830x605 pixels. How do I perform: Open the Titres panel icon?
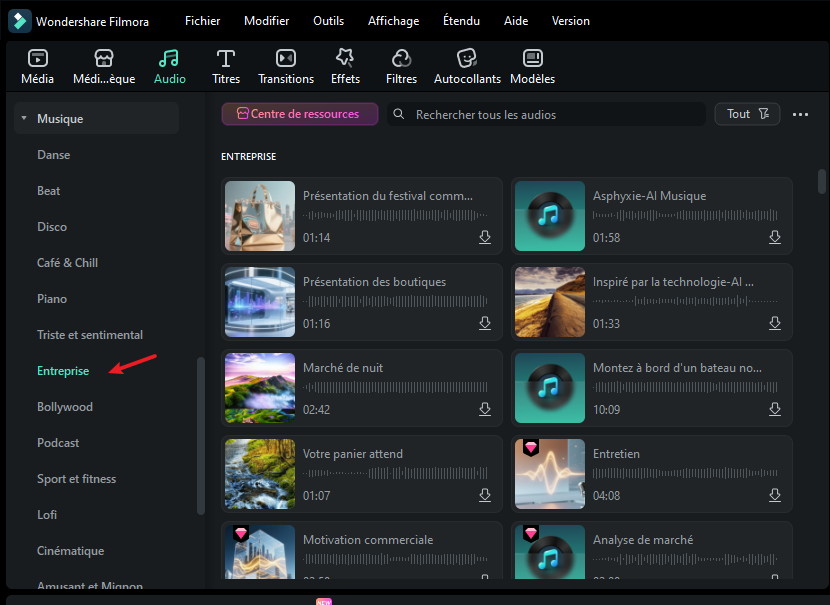click(226, 59)
